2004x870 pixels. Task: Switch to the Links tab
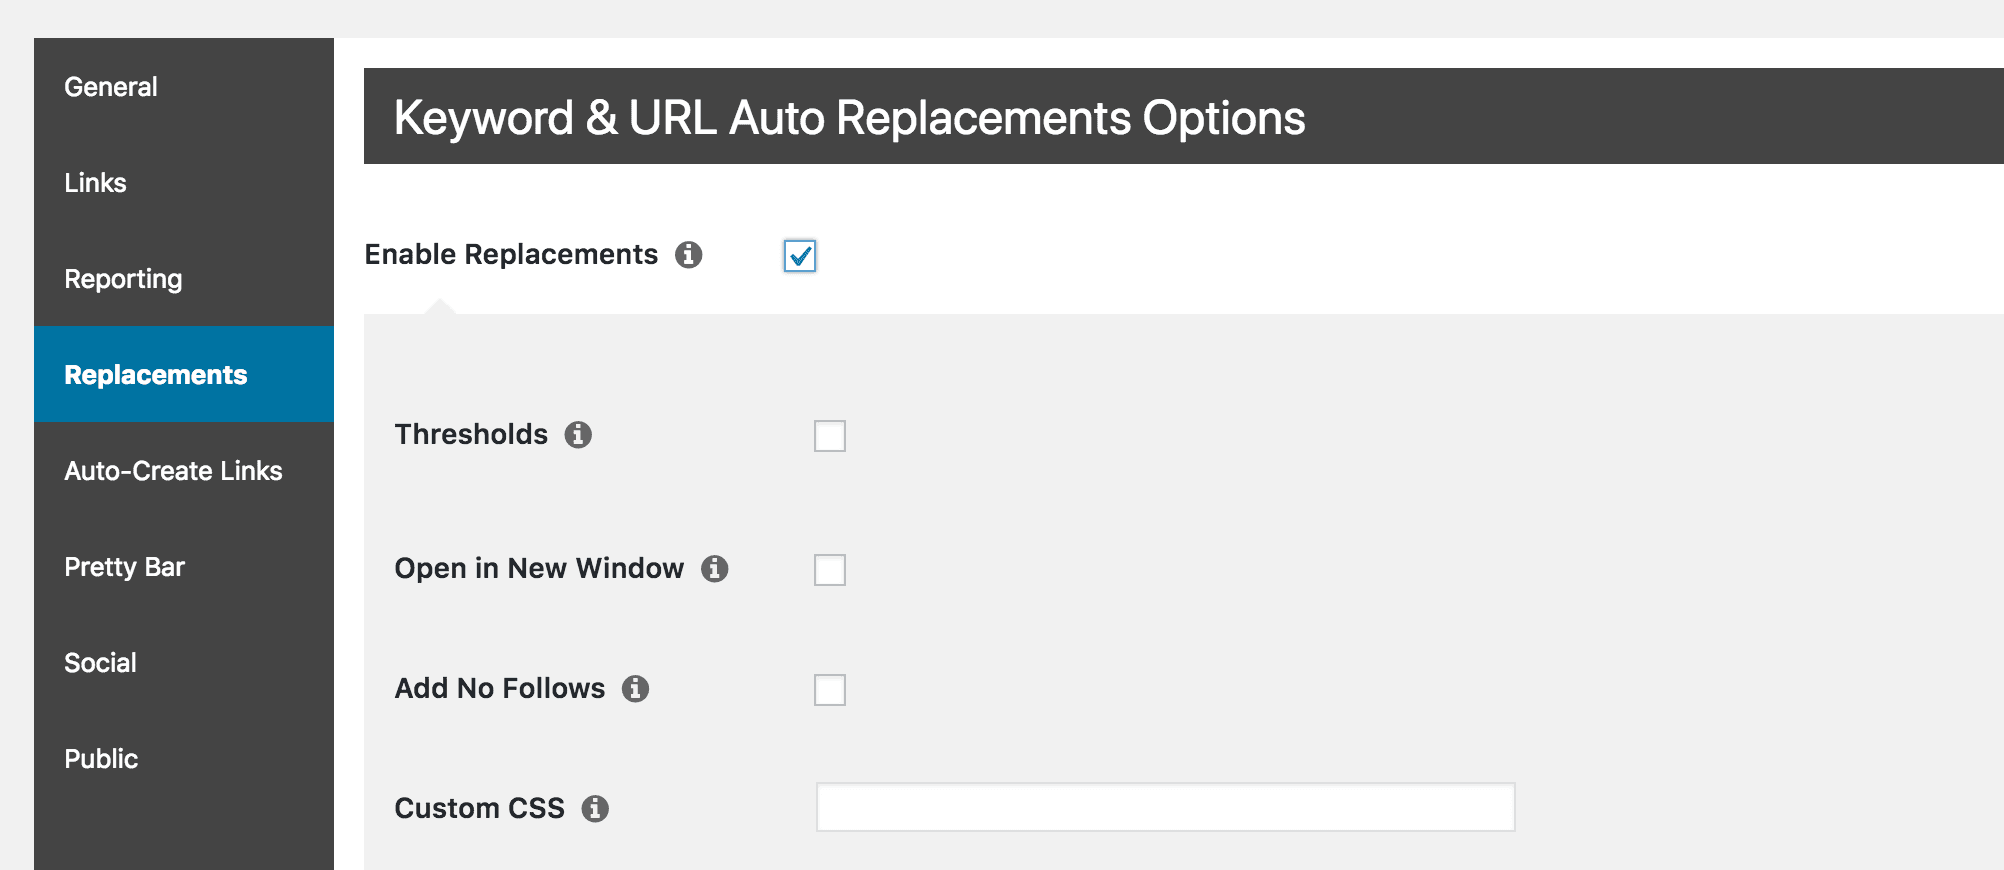(95, 183)
